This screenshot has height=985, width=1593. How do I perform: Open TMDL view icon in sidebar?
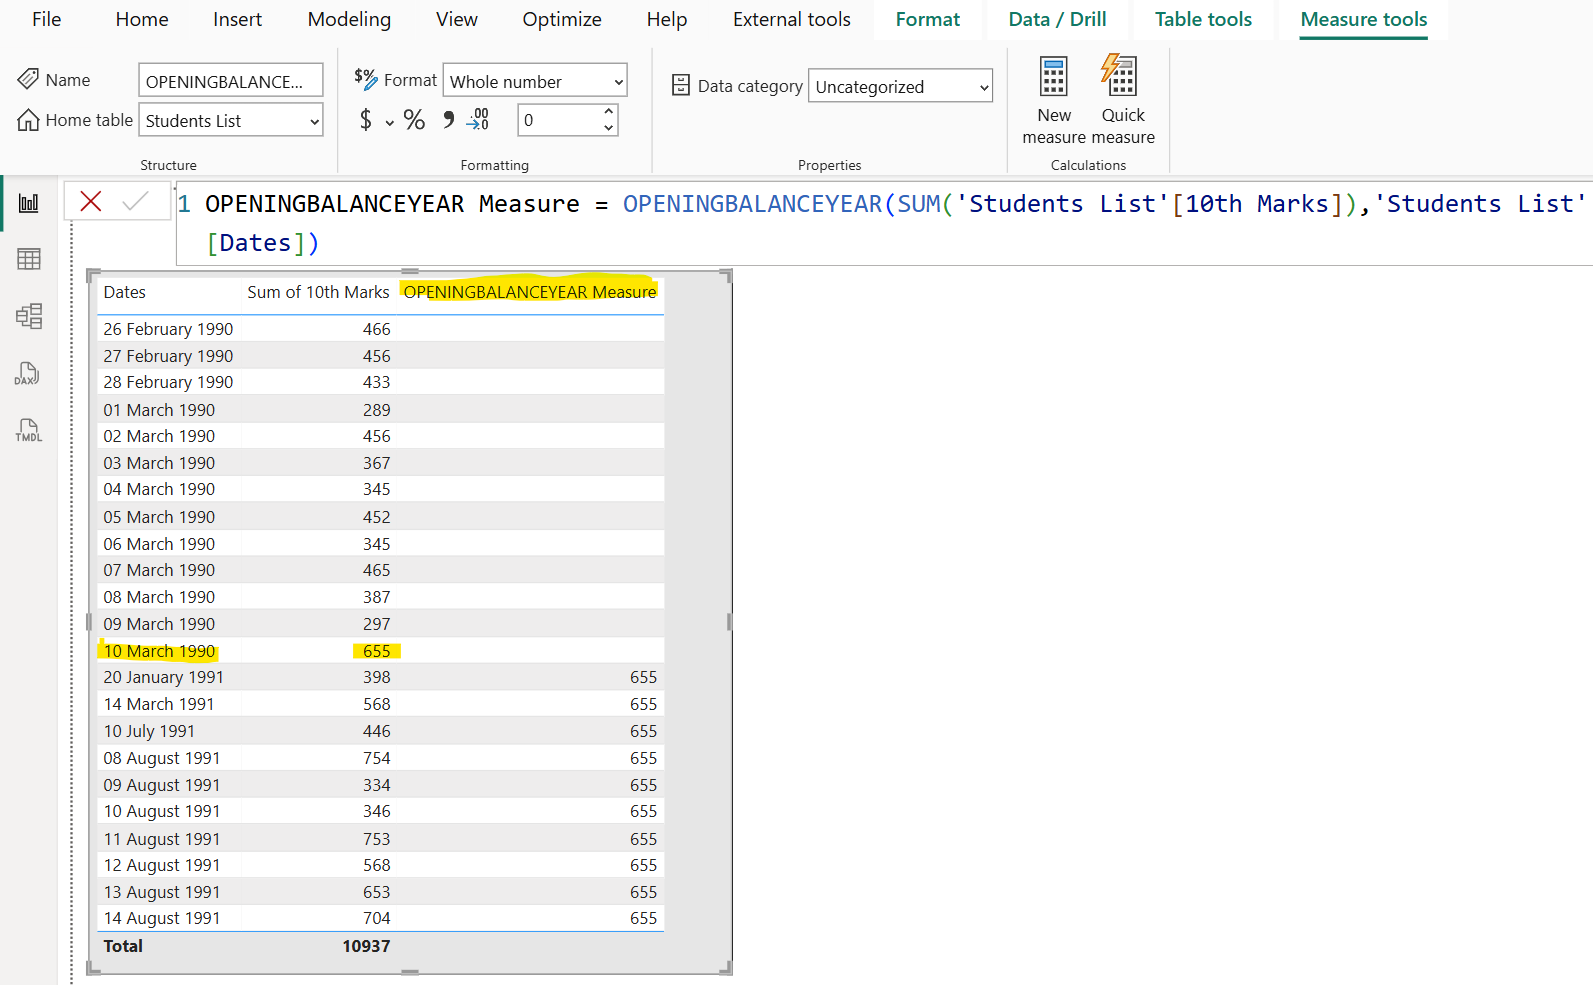click(28, 430)
